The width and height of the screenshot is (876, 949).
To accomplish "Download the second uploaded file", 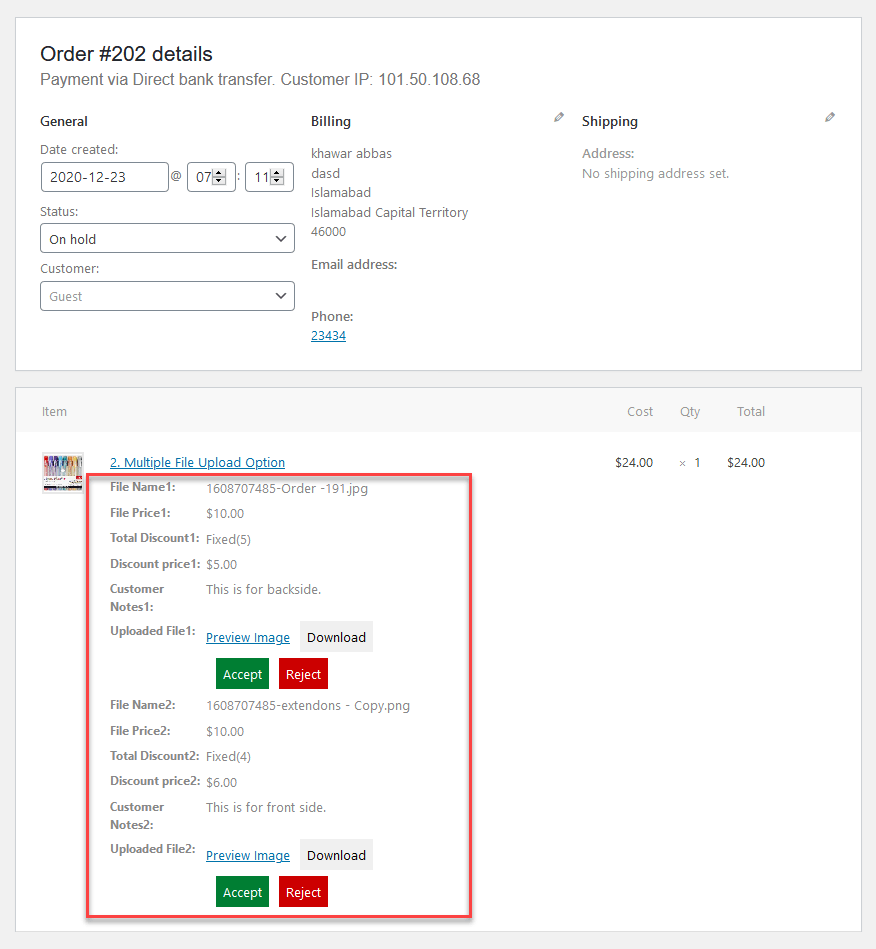I will pyautogui.click(x=336, y=855).
